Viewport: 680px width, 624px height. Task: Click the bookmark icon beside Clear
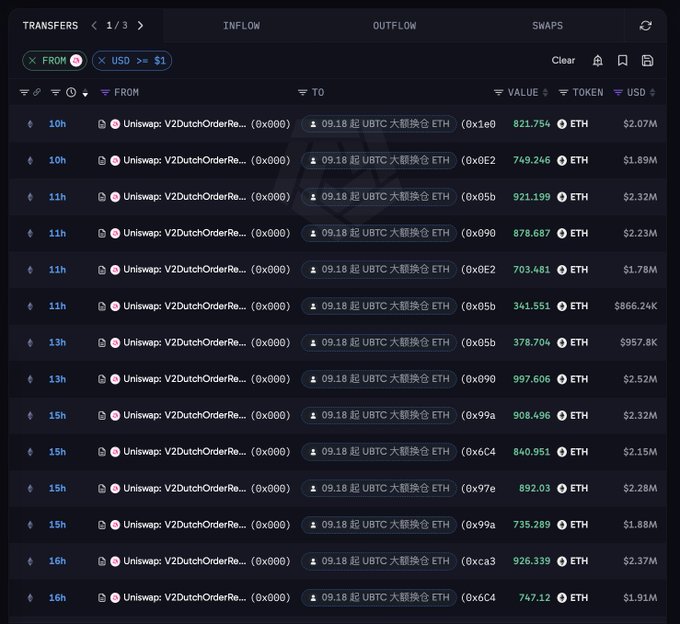622,60
